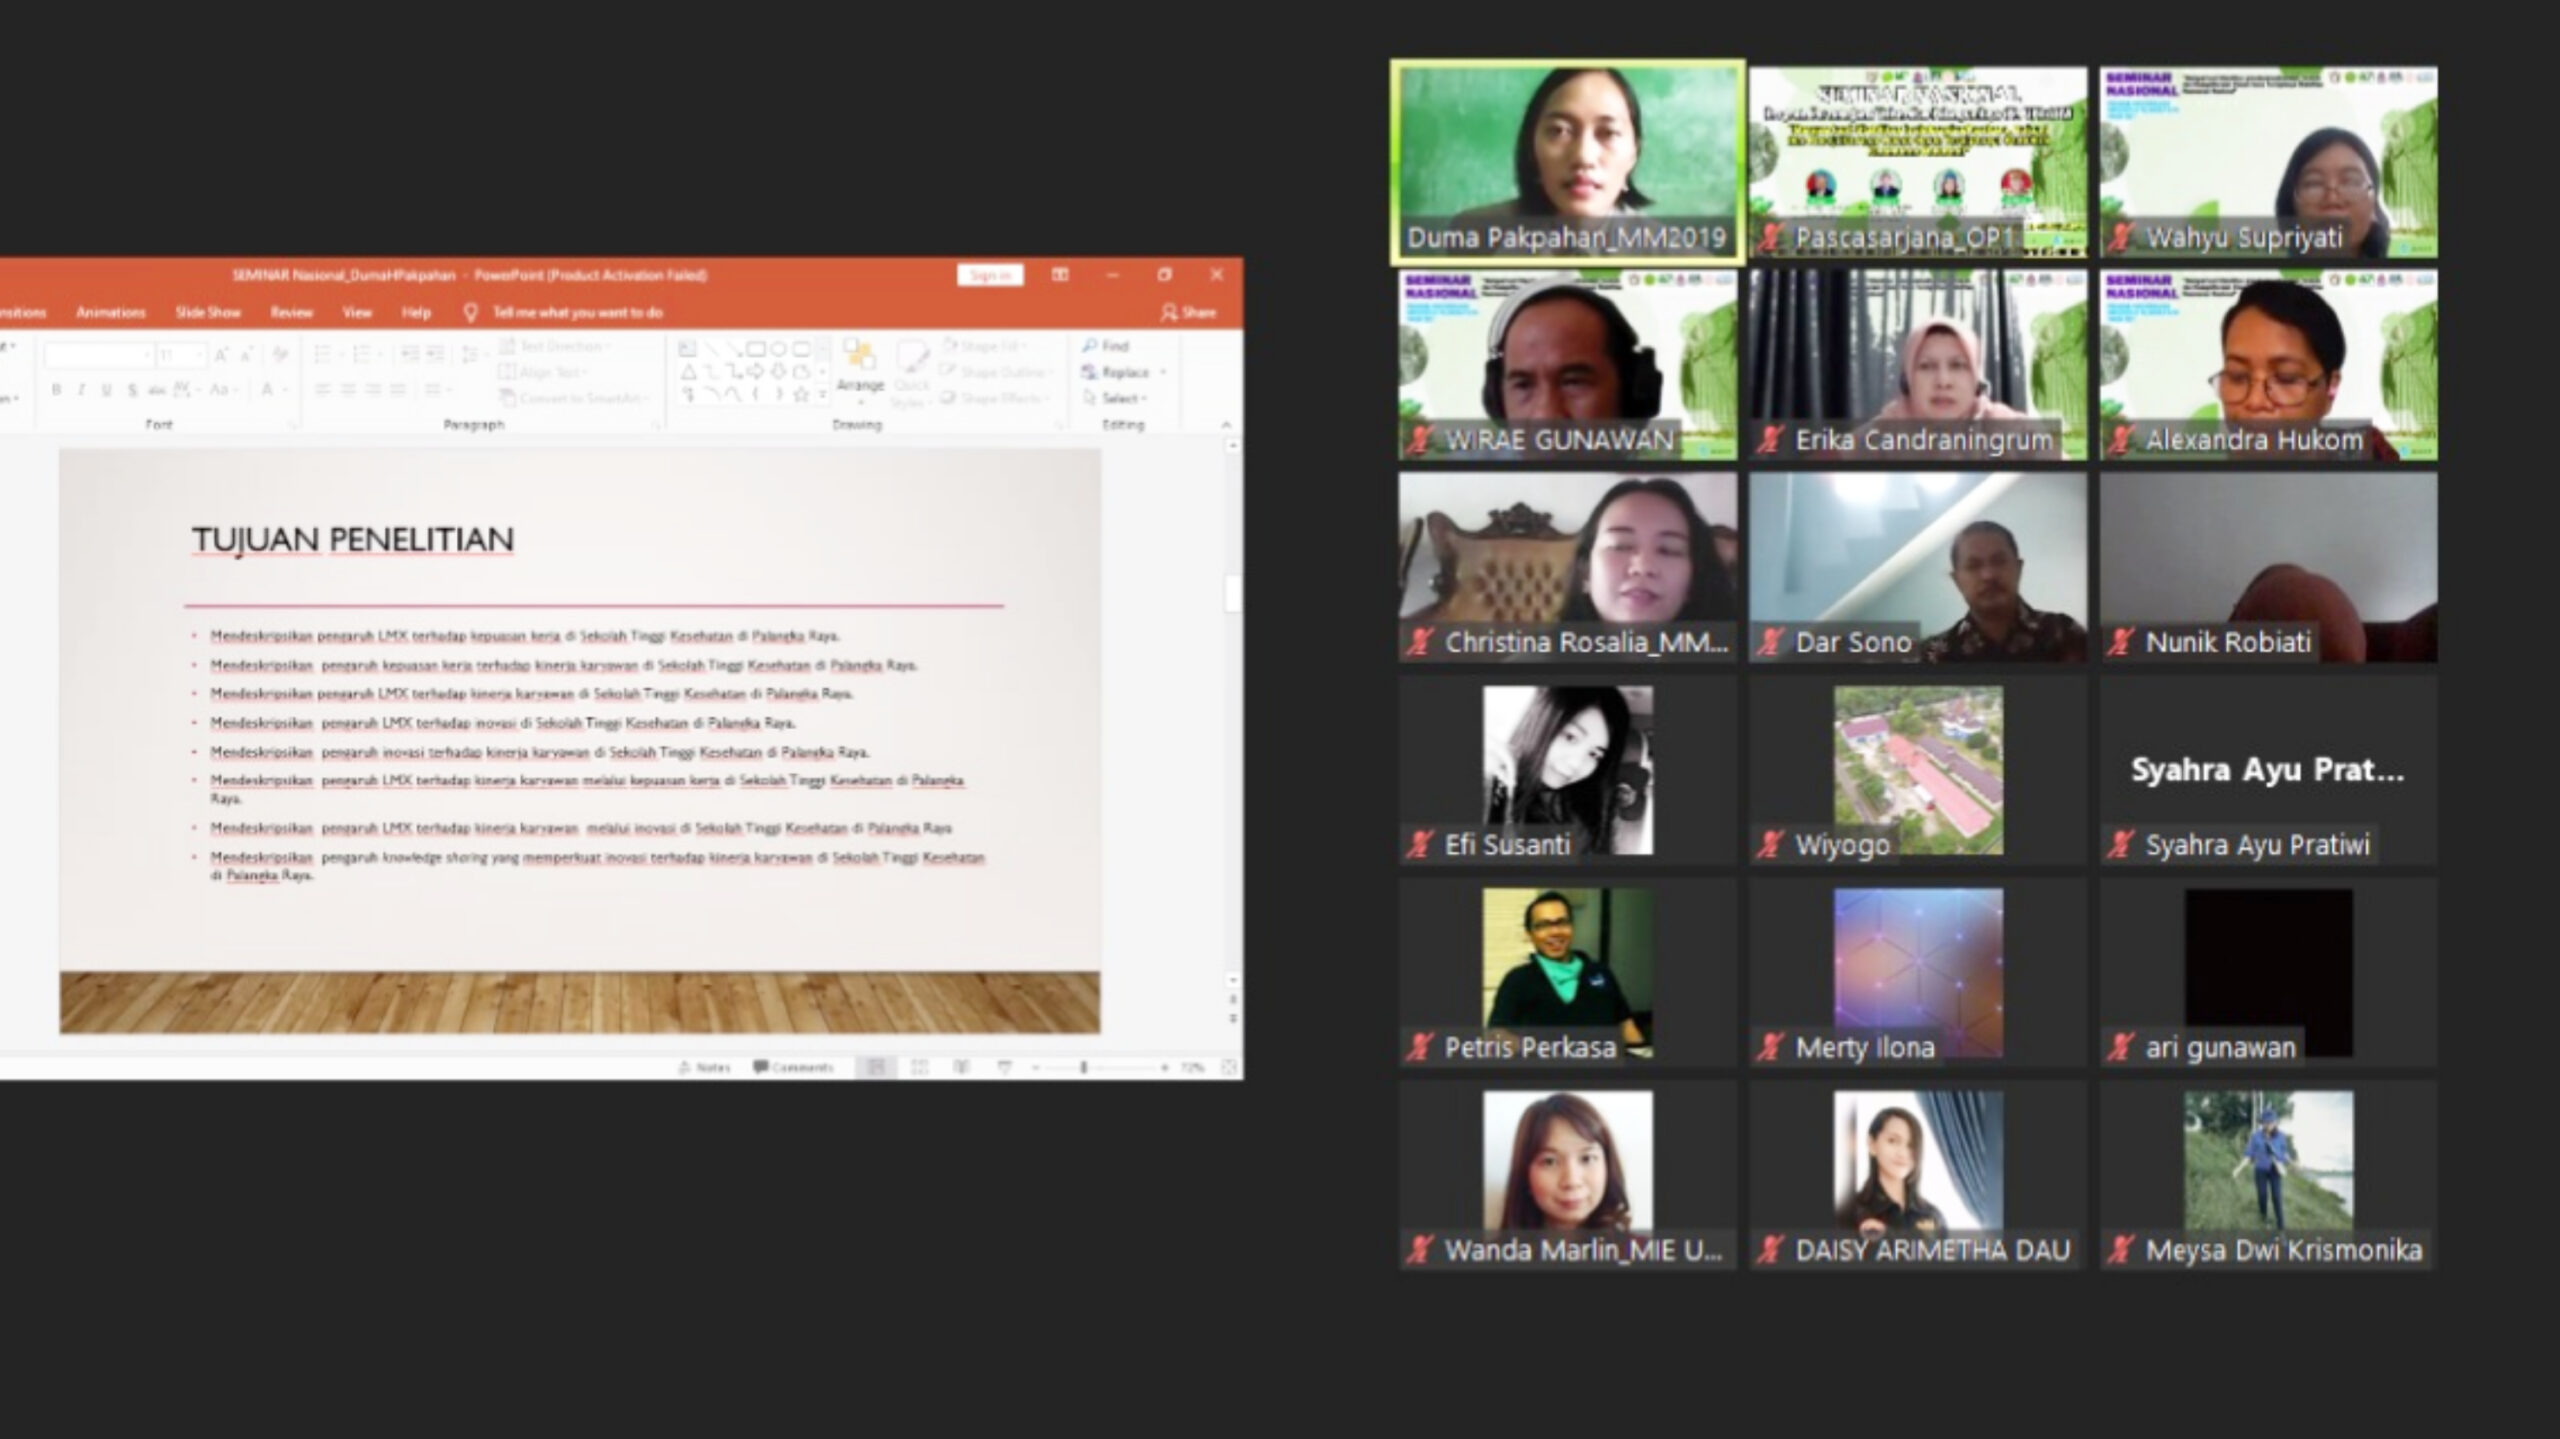Click the Fit slide to window icon
This screenshot has height=1439, width=2560.
click(1229, 1068)
